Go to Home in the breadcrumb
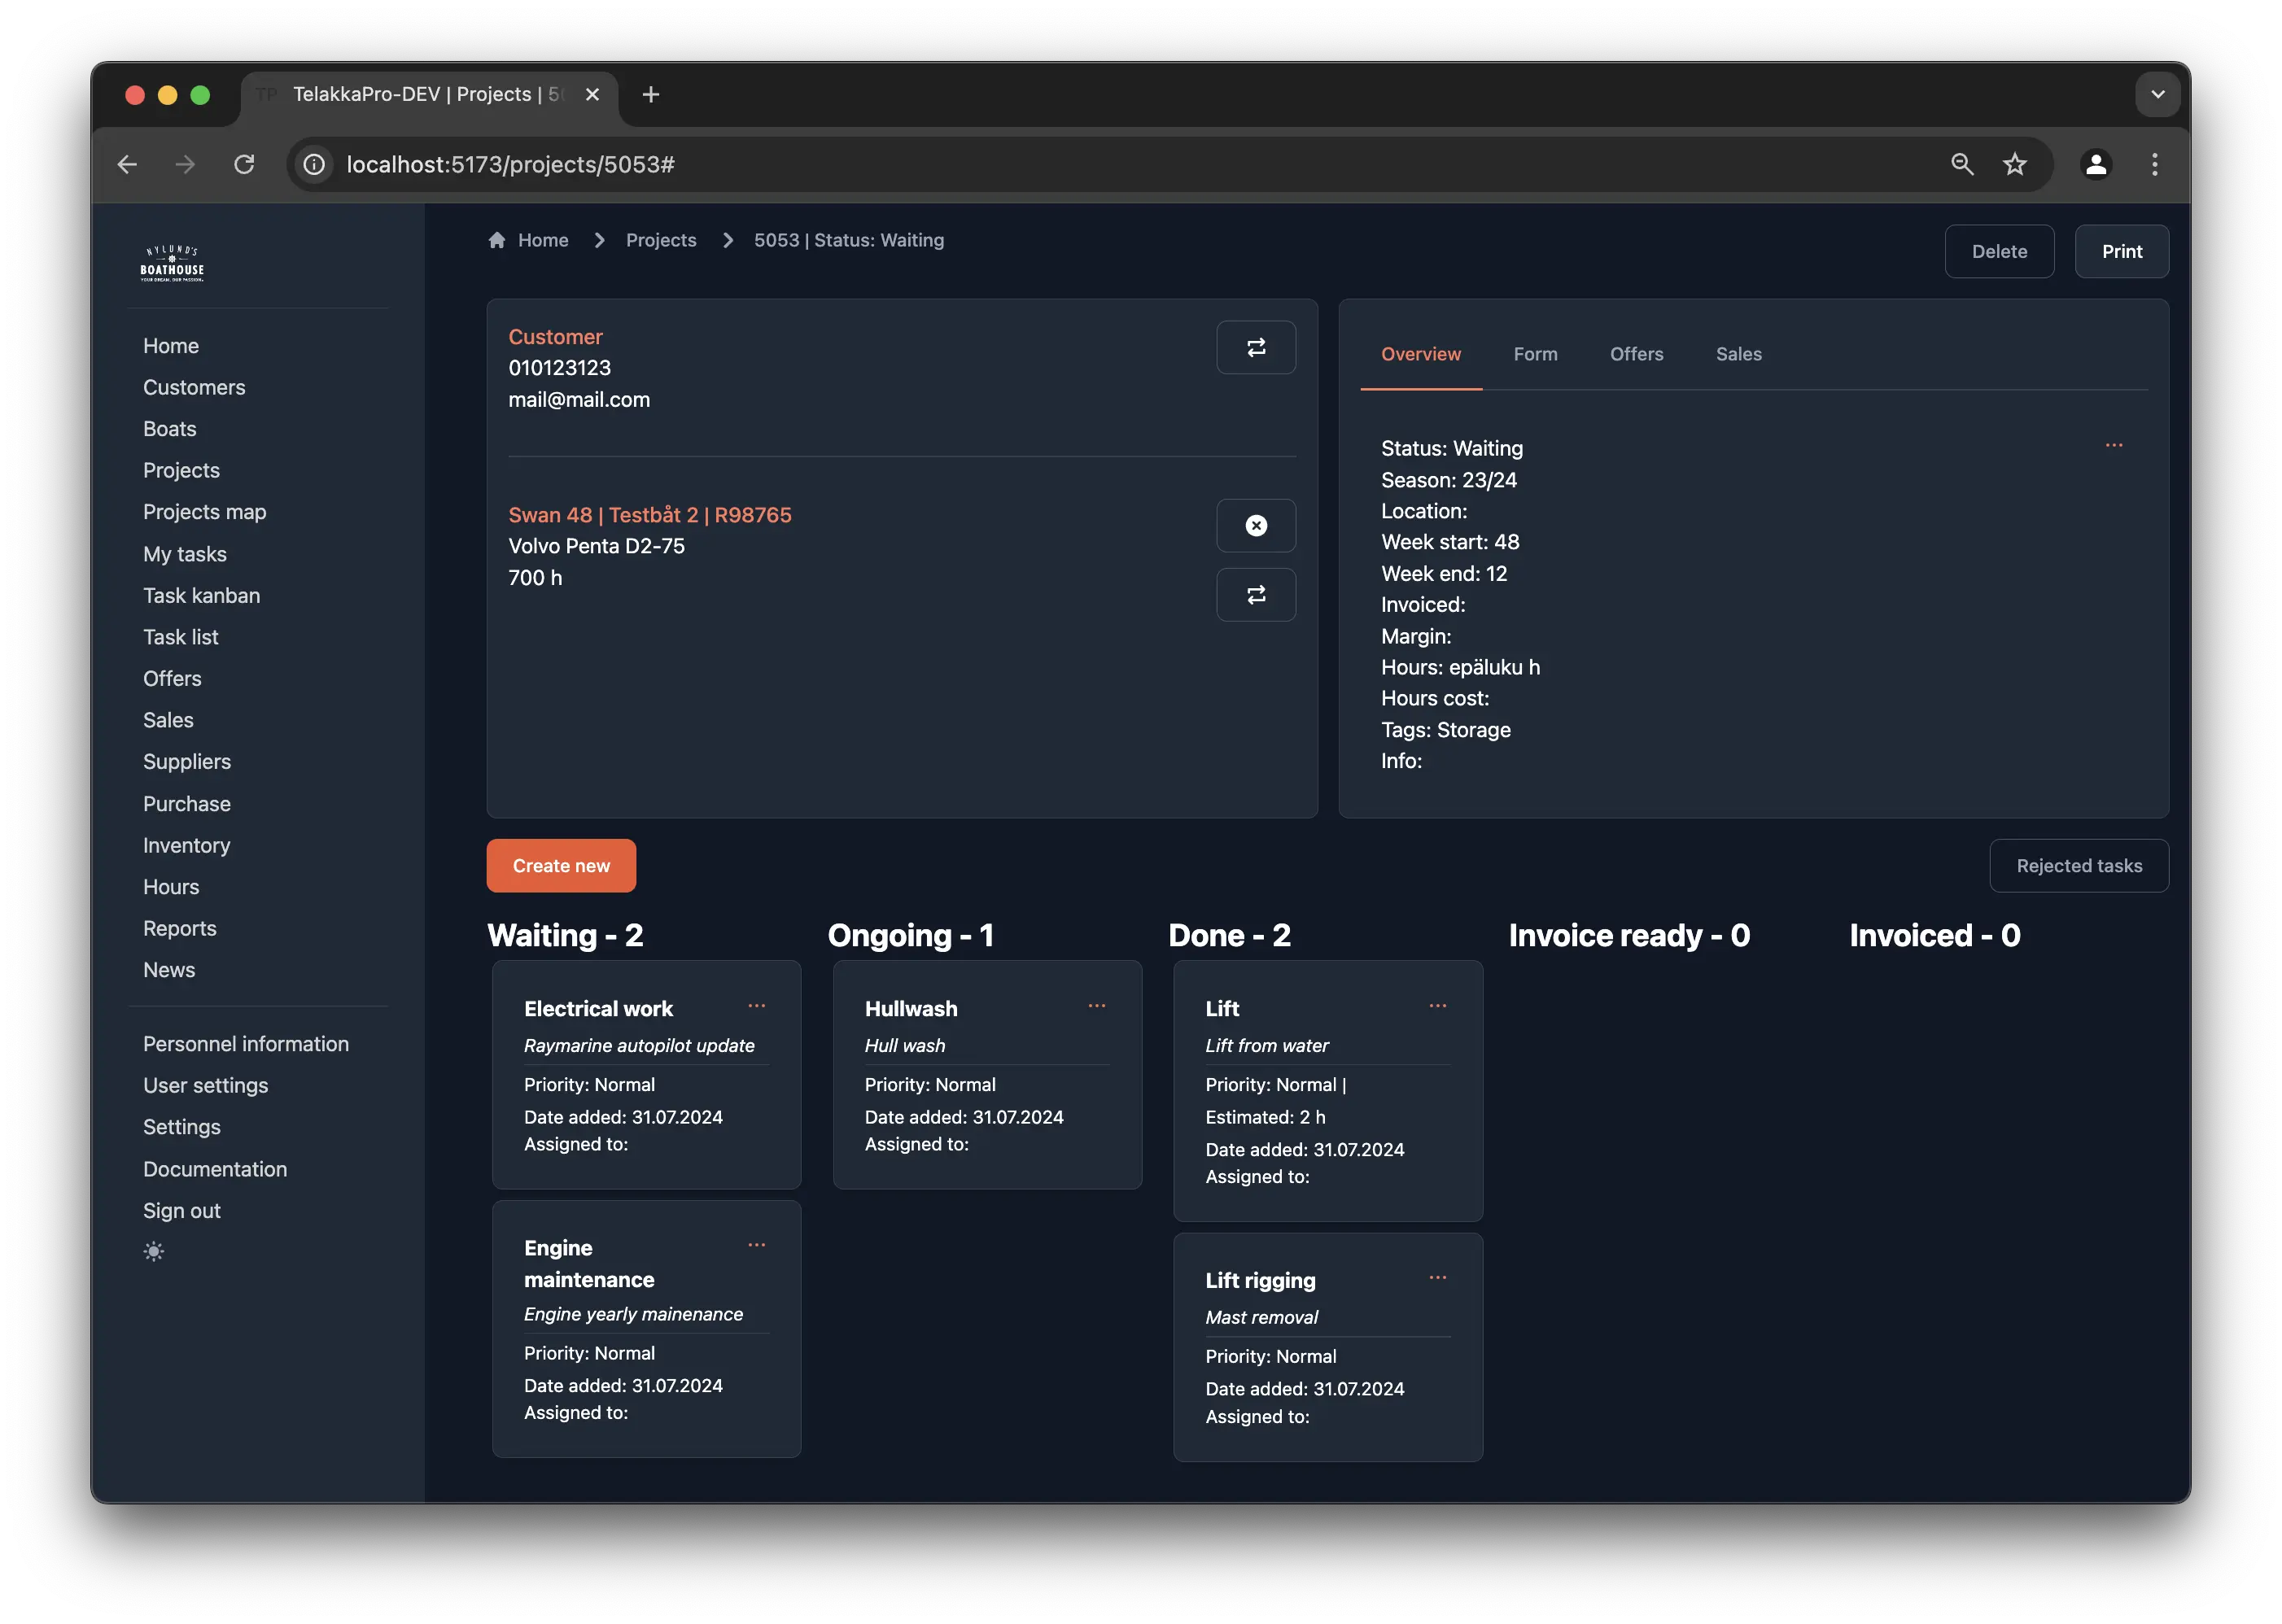 (543, 240)
